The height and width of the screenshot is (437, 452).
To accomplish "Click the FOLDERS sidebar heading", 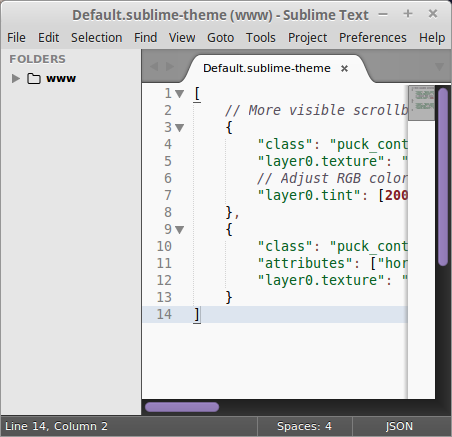I will tap(37, 59).
